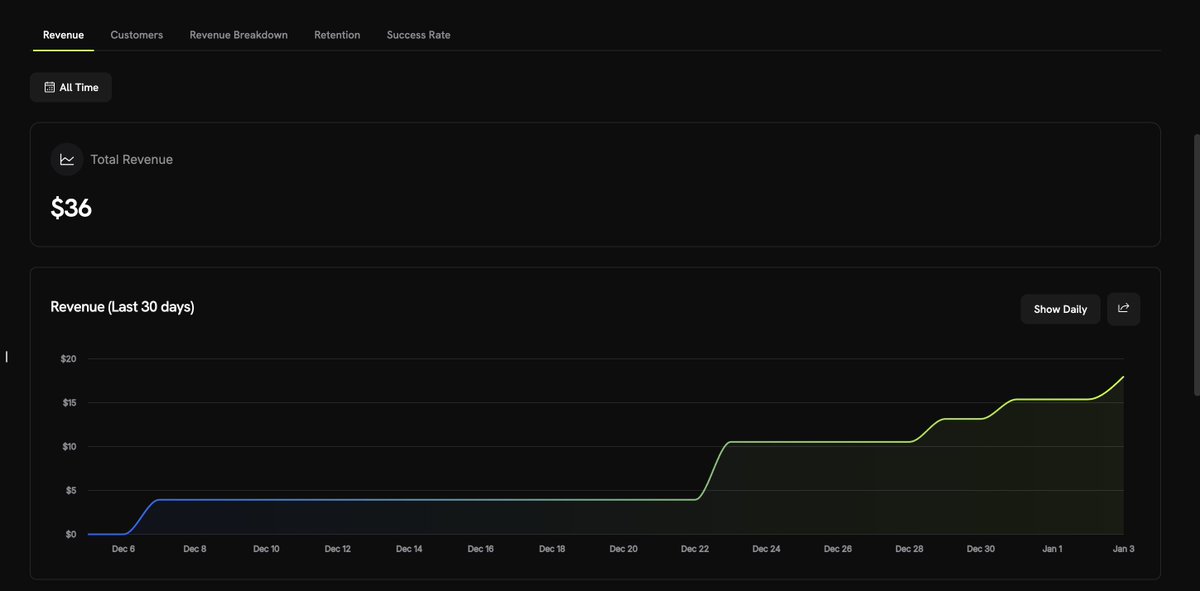Switch to the Customers tab
Viewport: 1200px width, 591px height.
pyautogui.click(x=137, y=35)
